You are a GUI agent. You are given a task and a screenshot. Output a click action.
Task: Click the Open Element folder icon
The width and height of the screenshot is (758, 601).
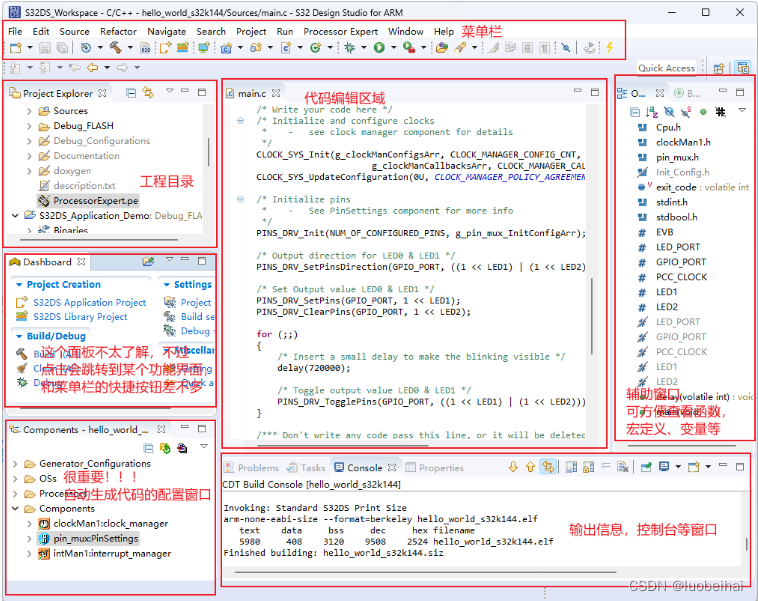441,47
